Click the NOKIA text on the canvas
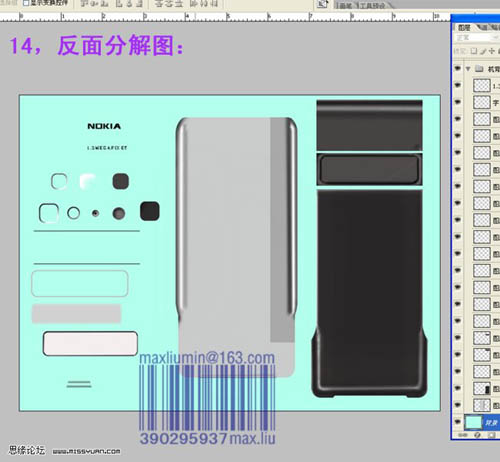The image size is (500, 462). (x=104, y=126)
